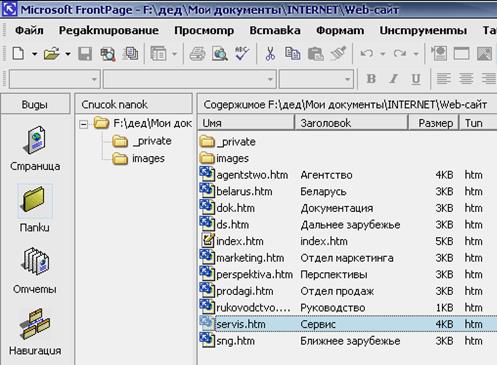Screen dimensions: 497x365
Task: Open the Undo history dropdown arrow
Action: click(x=383, y=54)
